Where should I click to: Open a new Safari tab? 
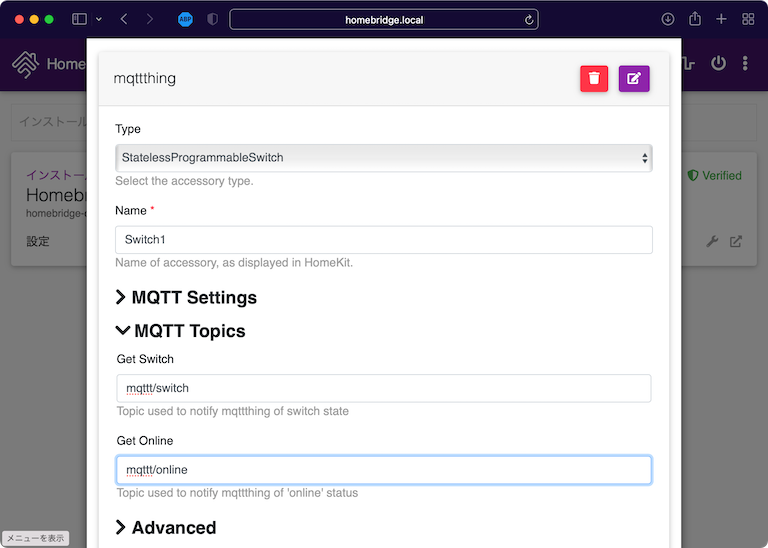point(721,19)
